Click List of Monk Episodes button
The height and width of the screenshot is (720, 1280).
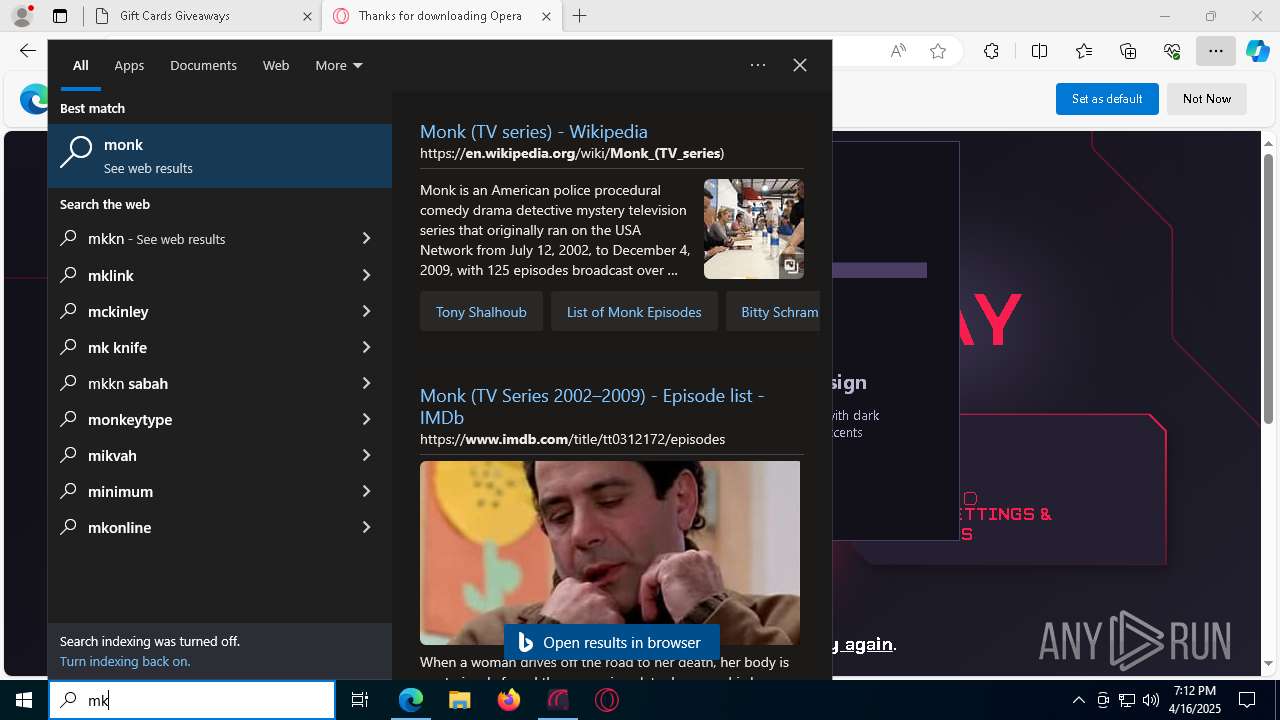[x=634, y=312]
